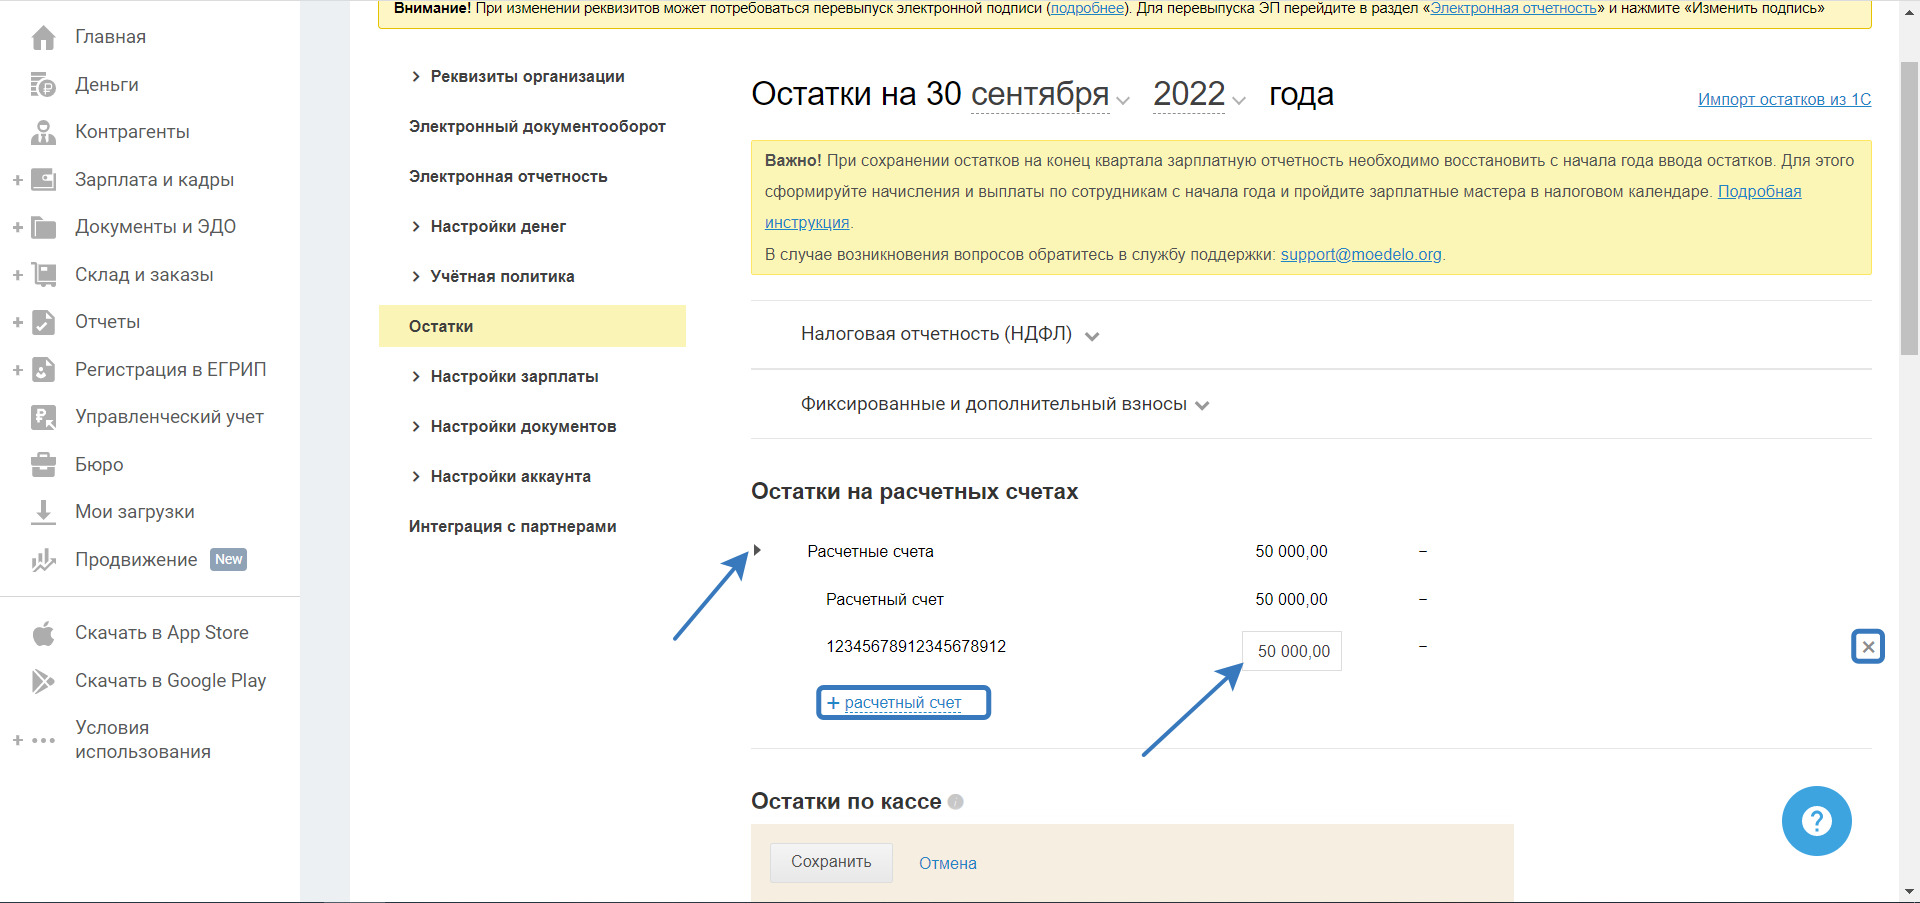Toggle the triangle beside Расчетные счета

pyautogui.click(x=758, y=550)
